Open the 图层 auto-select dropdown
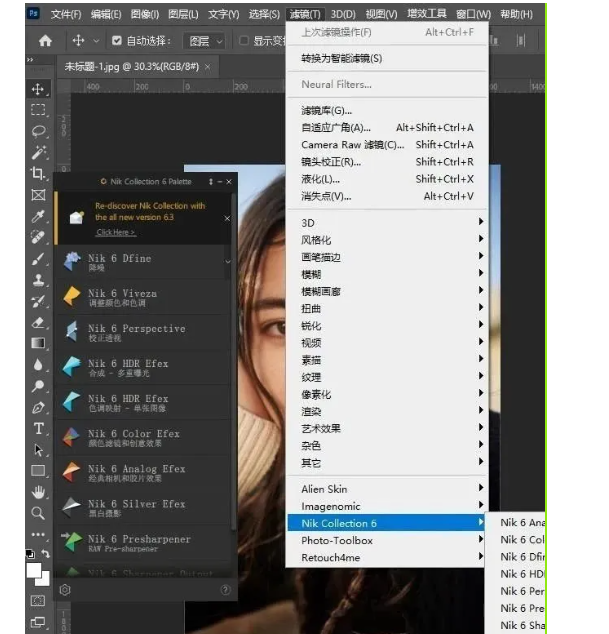 (x=205, y=41)
